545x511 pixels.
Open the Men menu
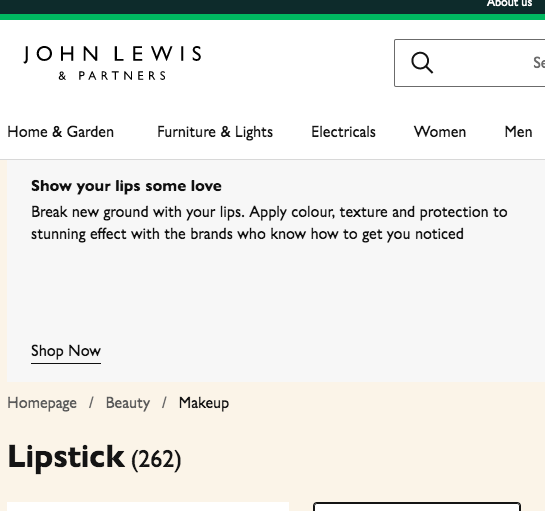(x=518, y=132)
